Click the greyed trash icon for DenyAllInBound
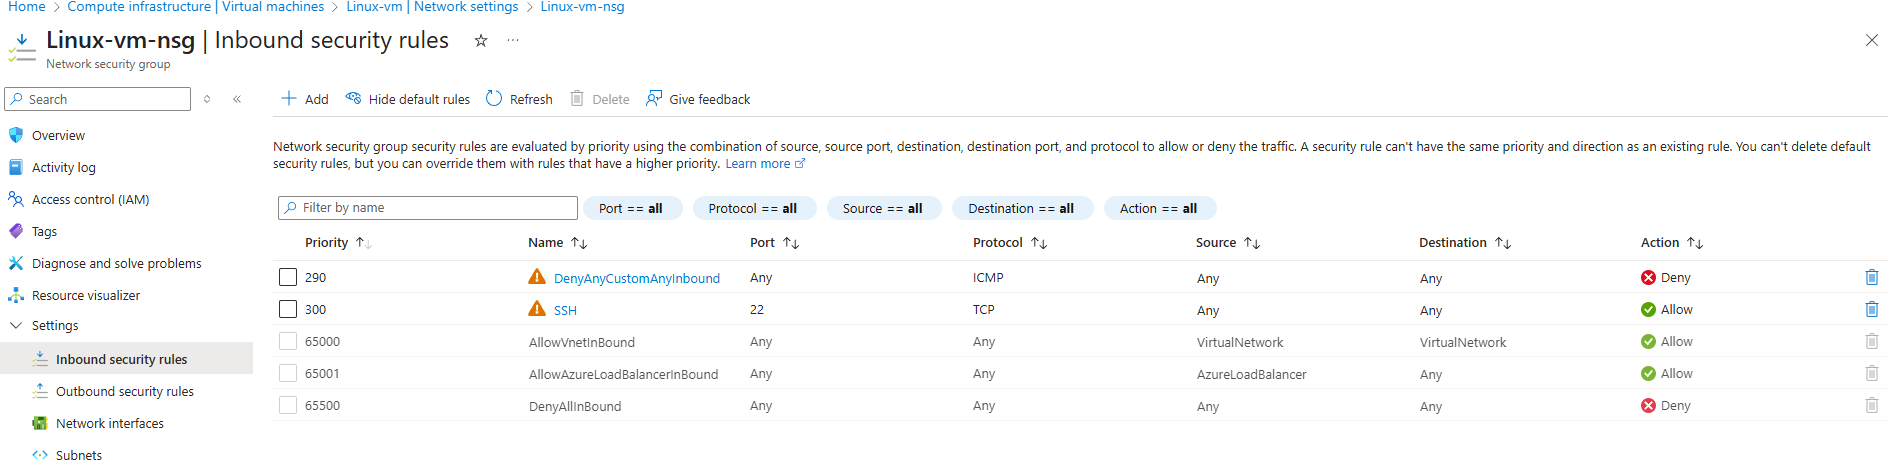This screenshot has height=474, width=1895. point(1872,405)
